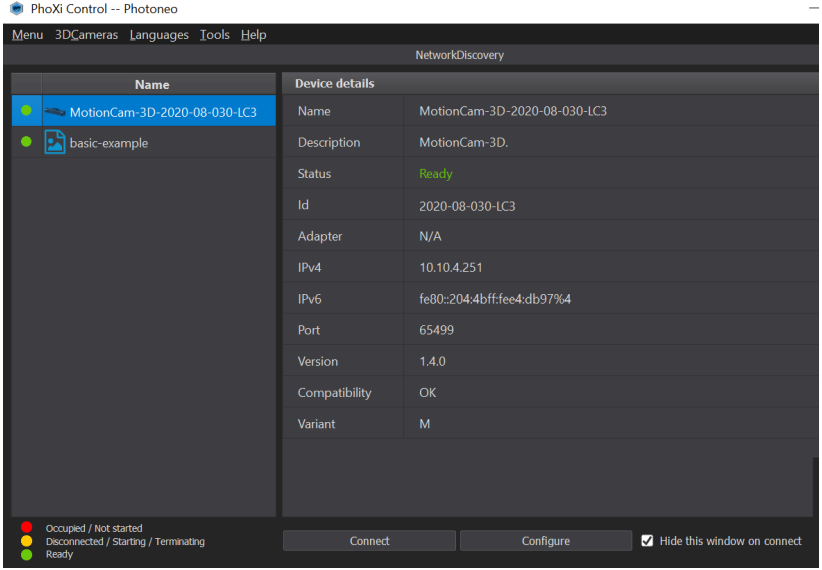
Task: Select the basic-example device row
Action: pyautogui.click(x=150, y=143)
